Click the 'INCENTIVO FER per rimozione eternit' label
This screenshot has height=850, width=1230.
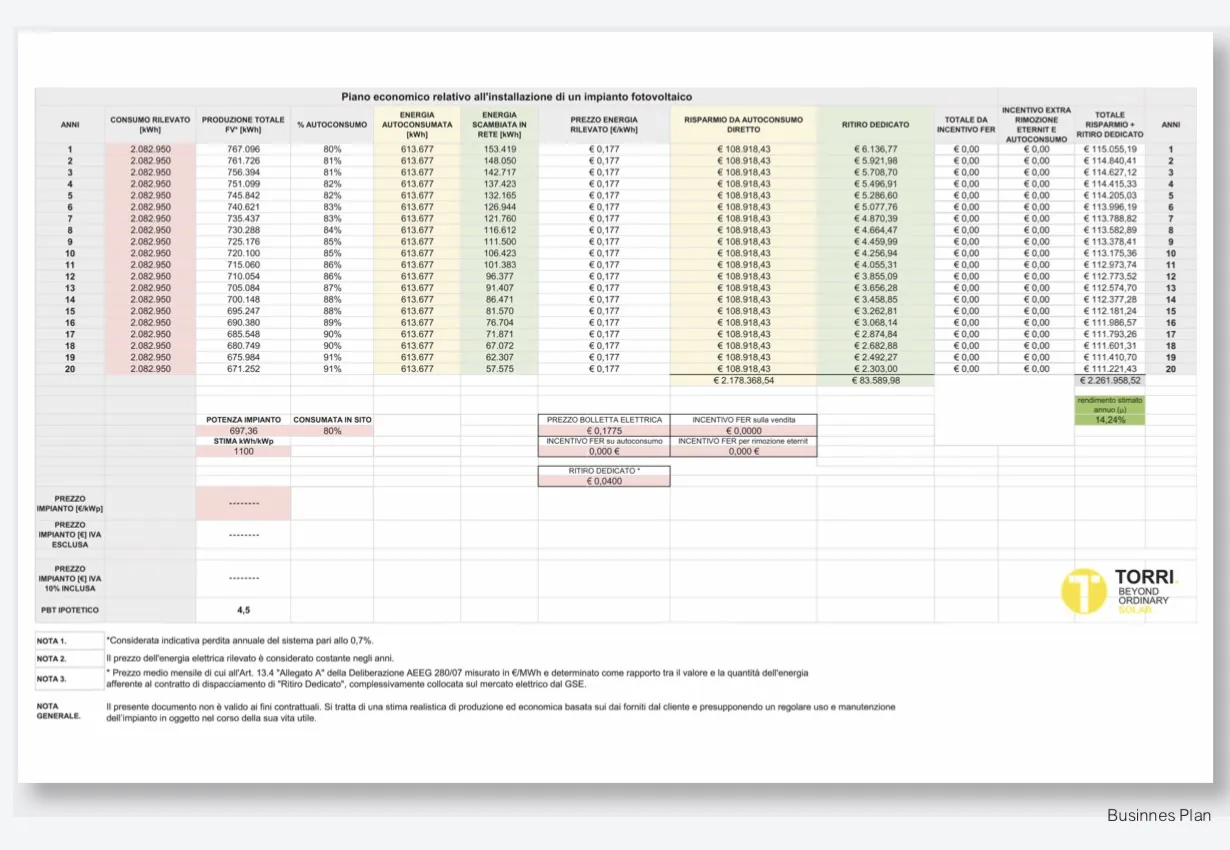point(743,441)
